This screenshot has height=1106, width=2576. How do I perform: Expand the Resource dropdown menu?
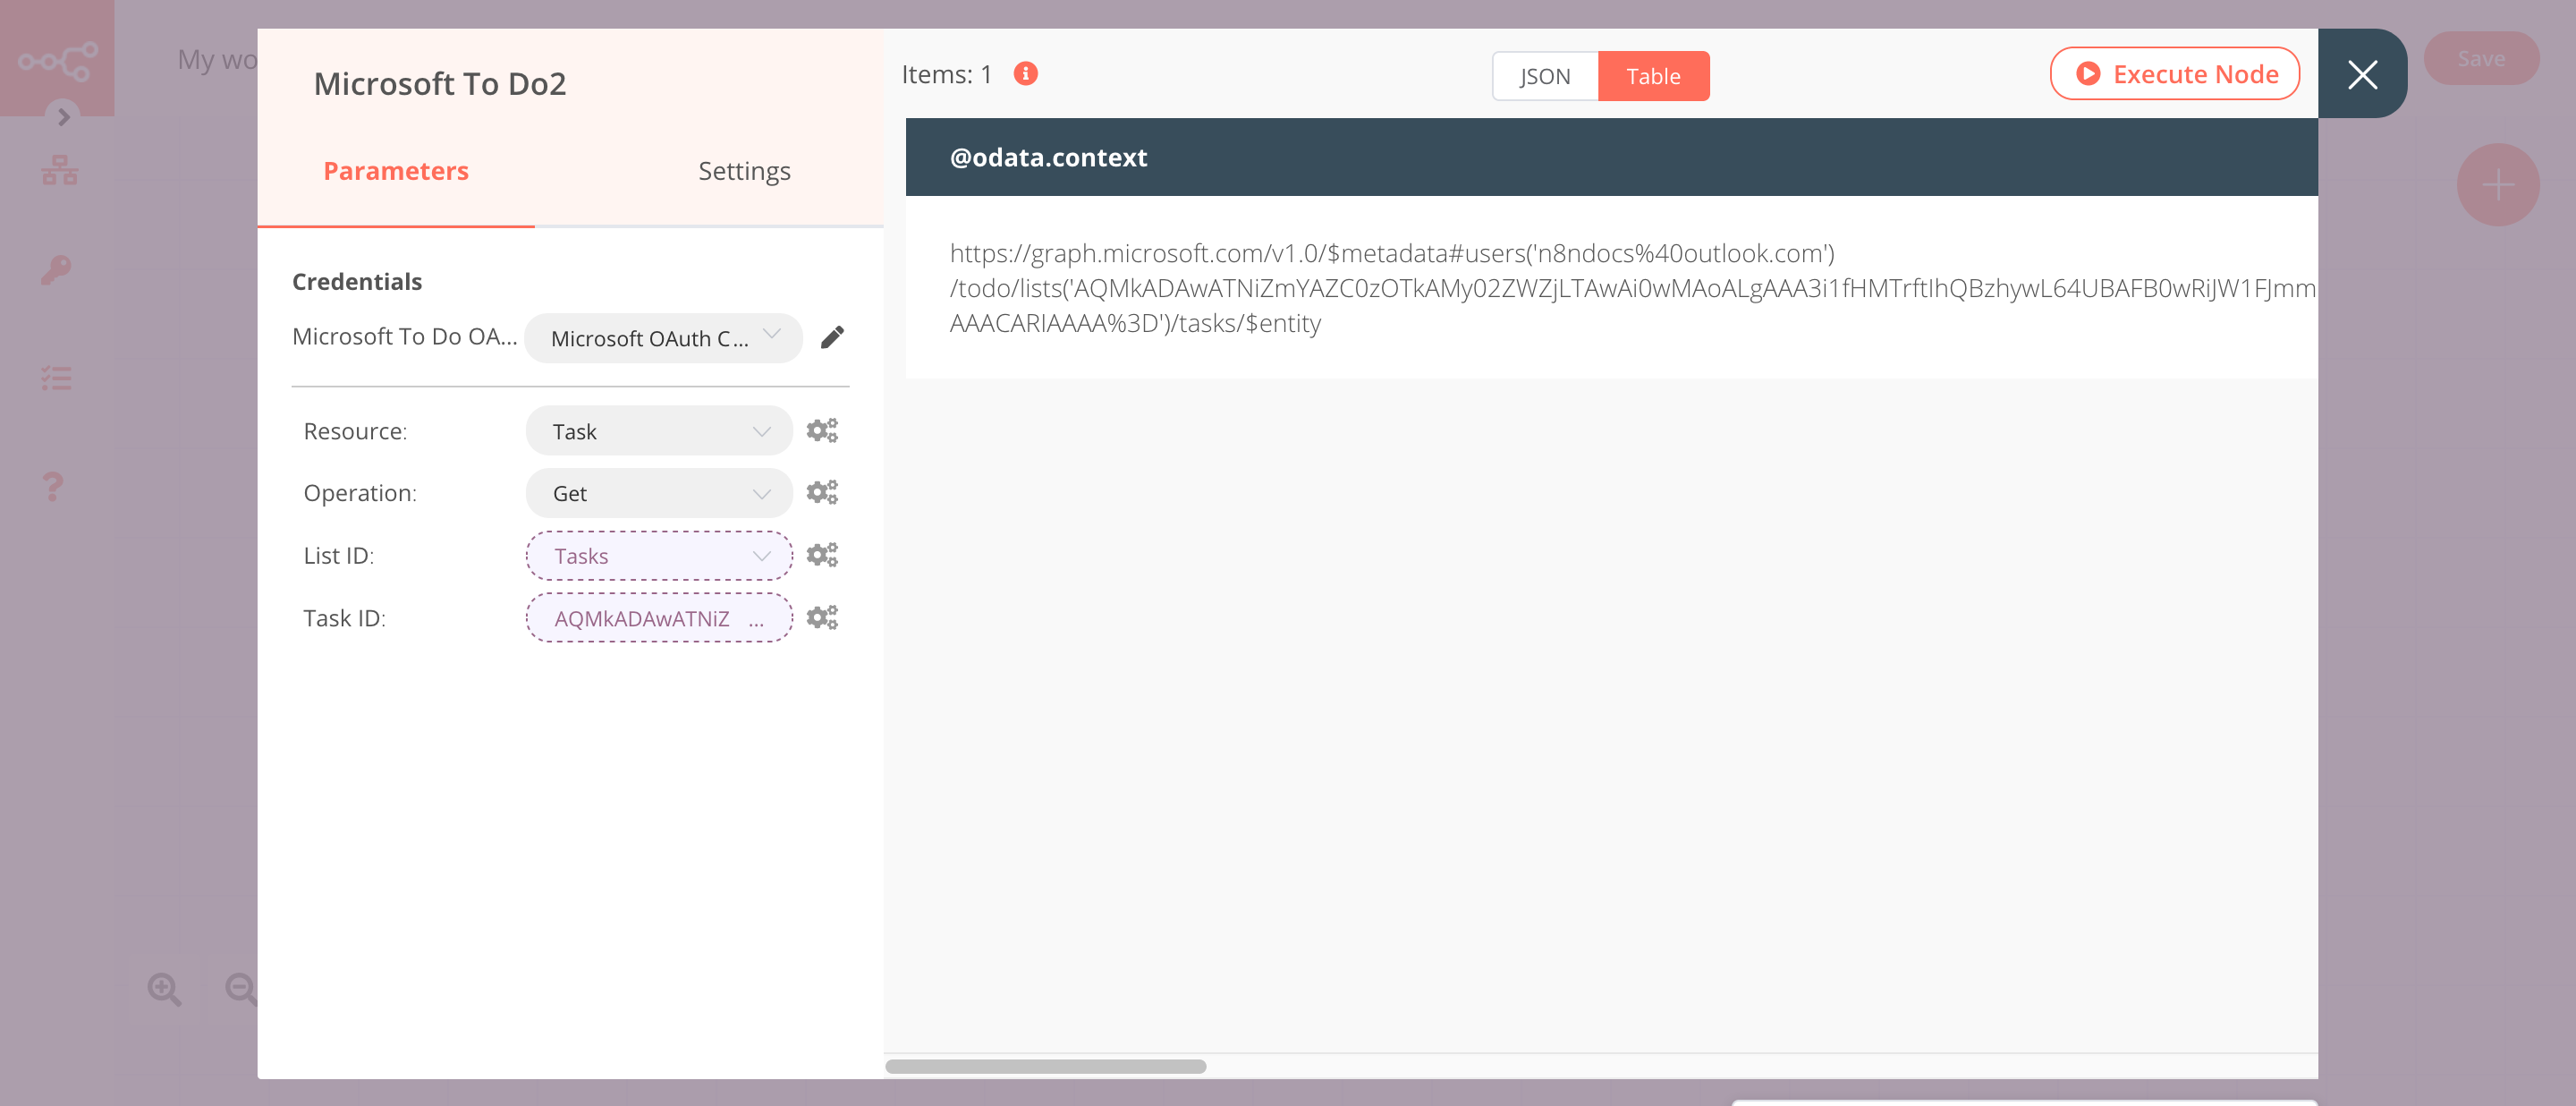(x=657, y=430)
